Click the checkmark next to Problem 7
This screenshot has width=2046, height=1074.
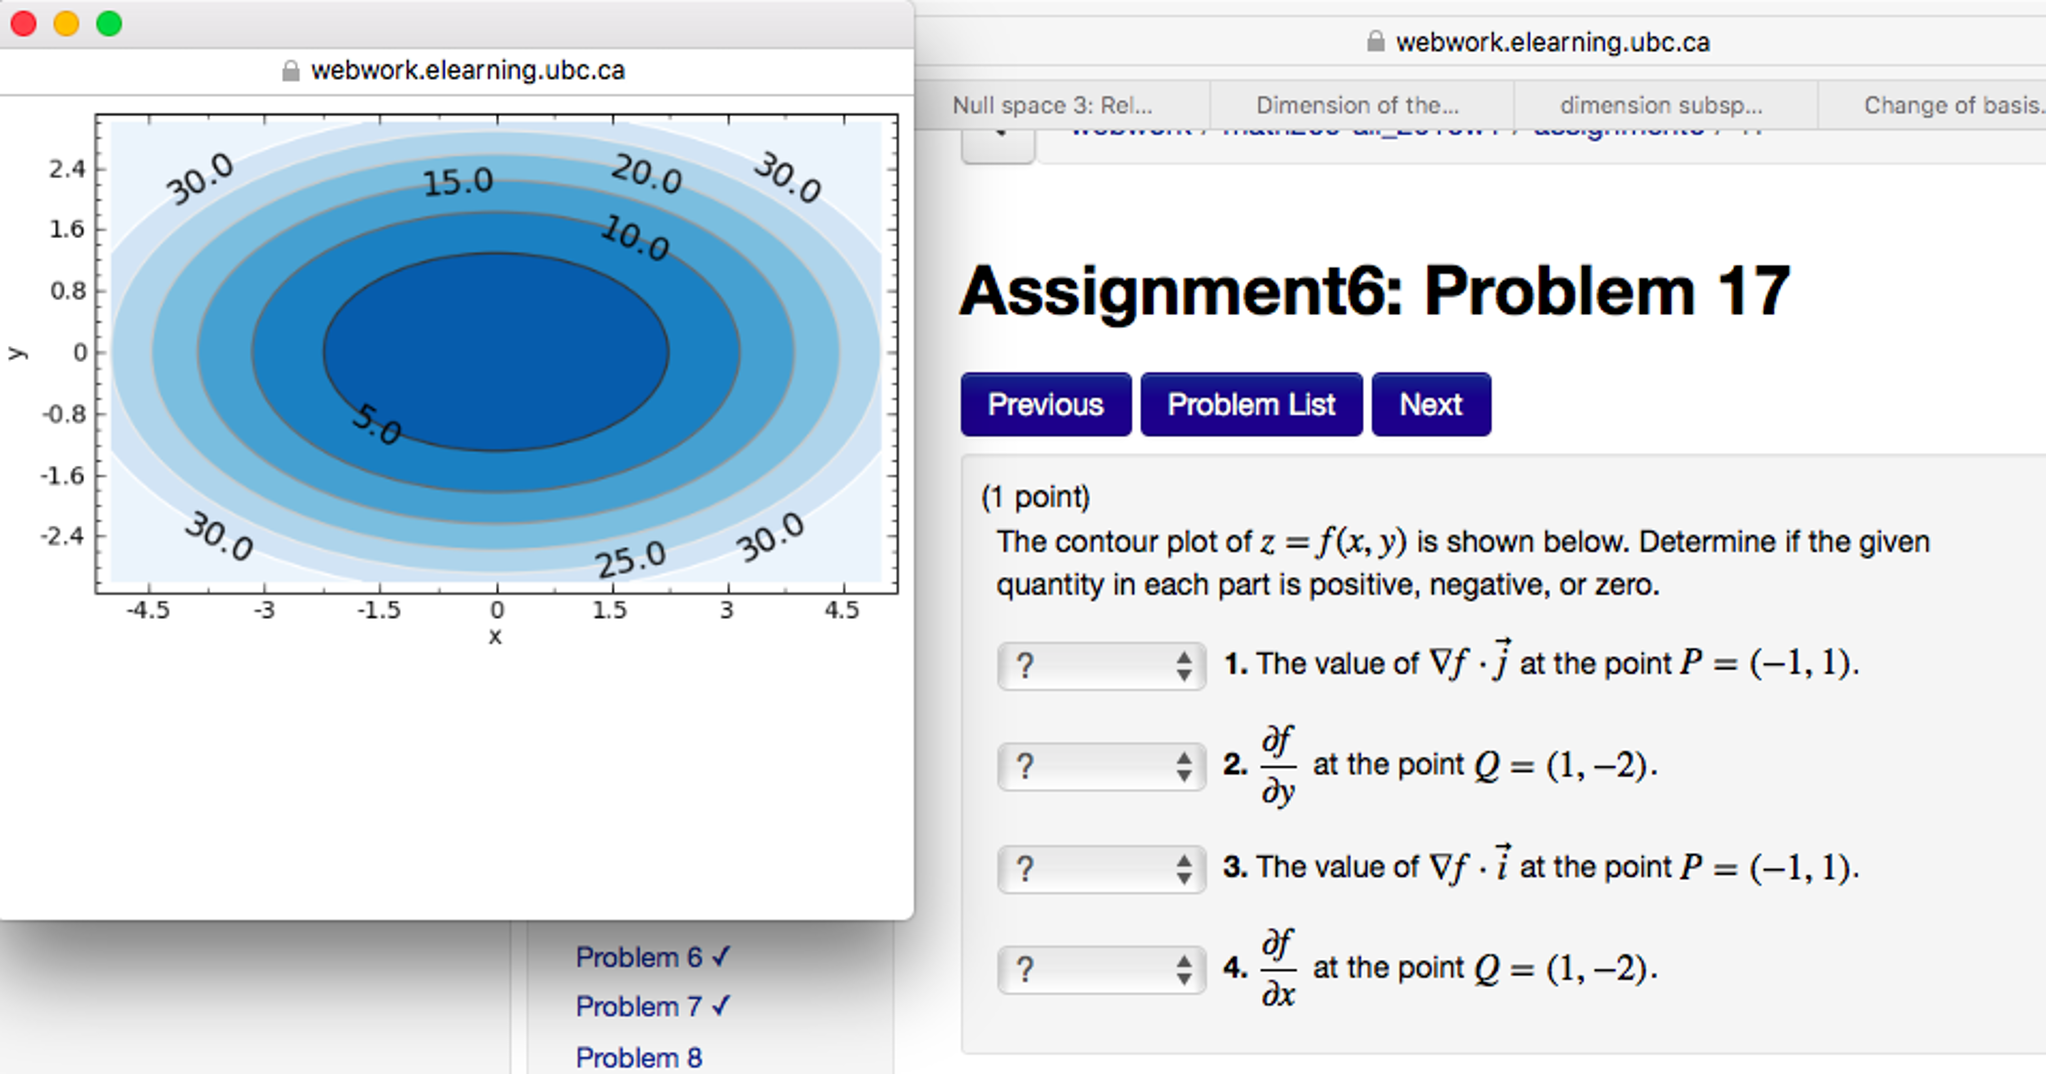tap(723, 1006)
